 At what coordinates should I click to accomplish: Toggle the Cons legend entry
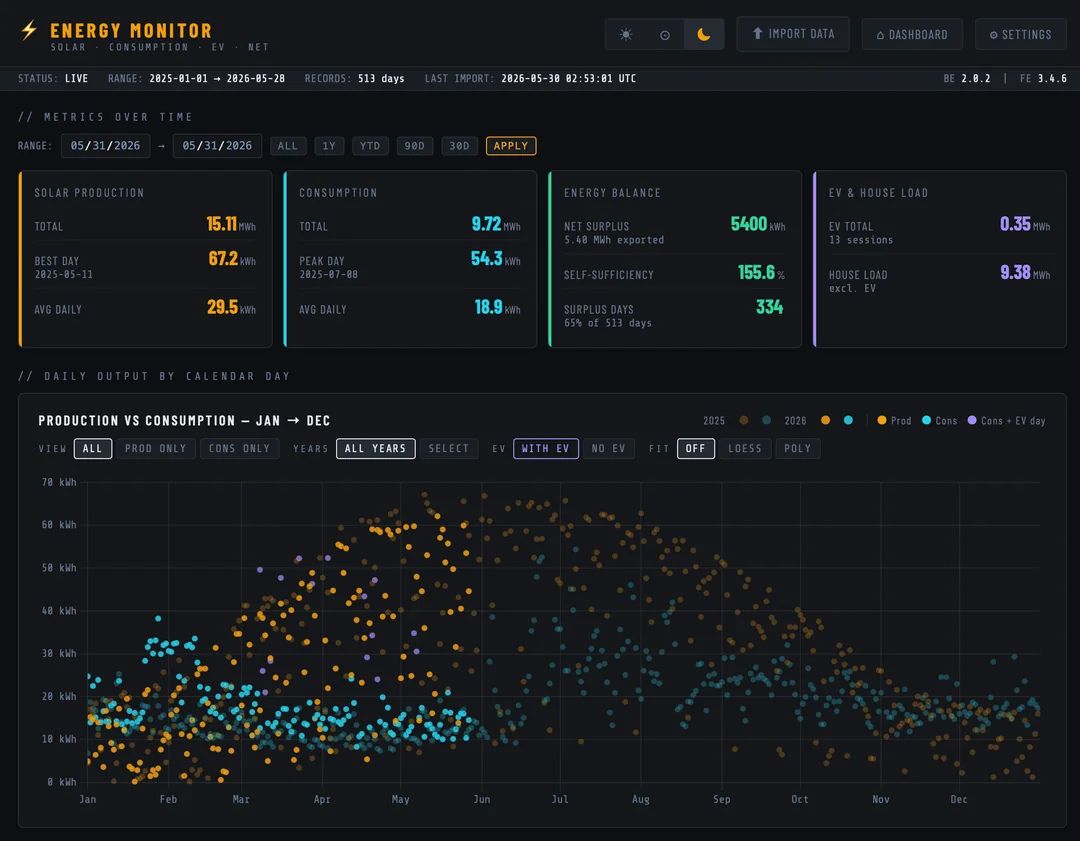point(939,420)
